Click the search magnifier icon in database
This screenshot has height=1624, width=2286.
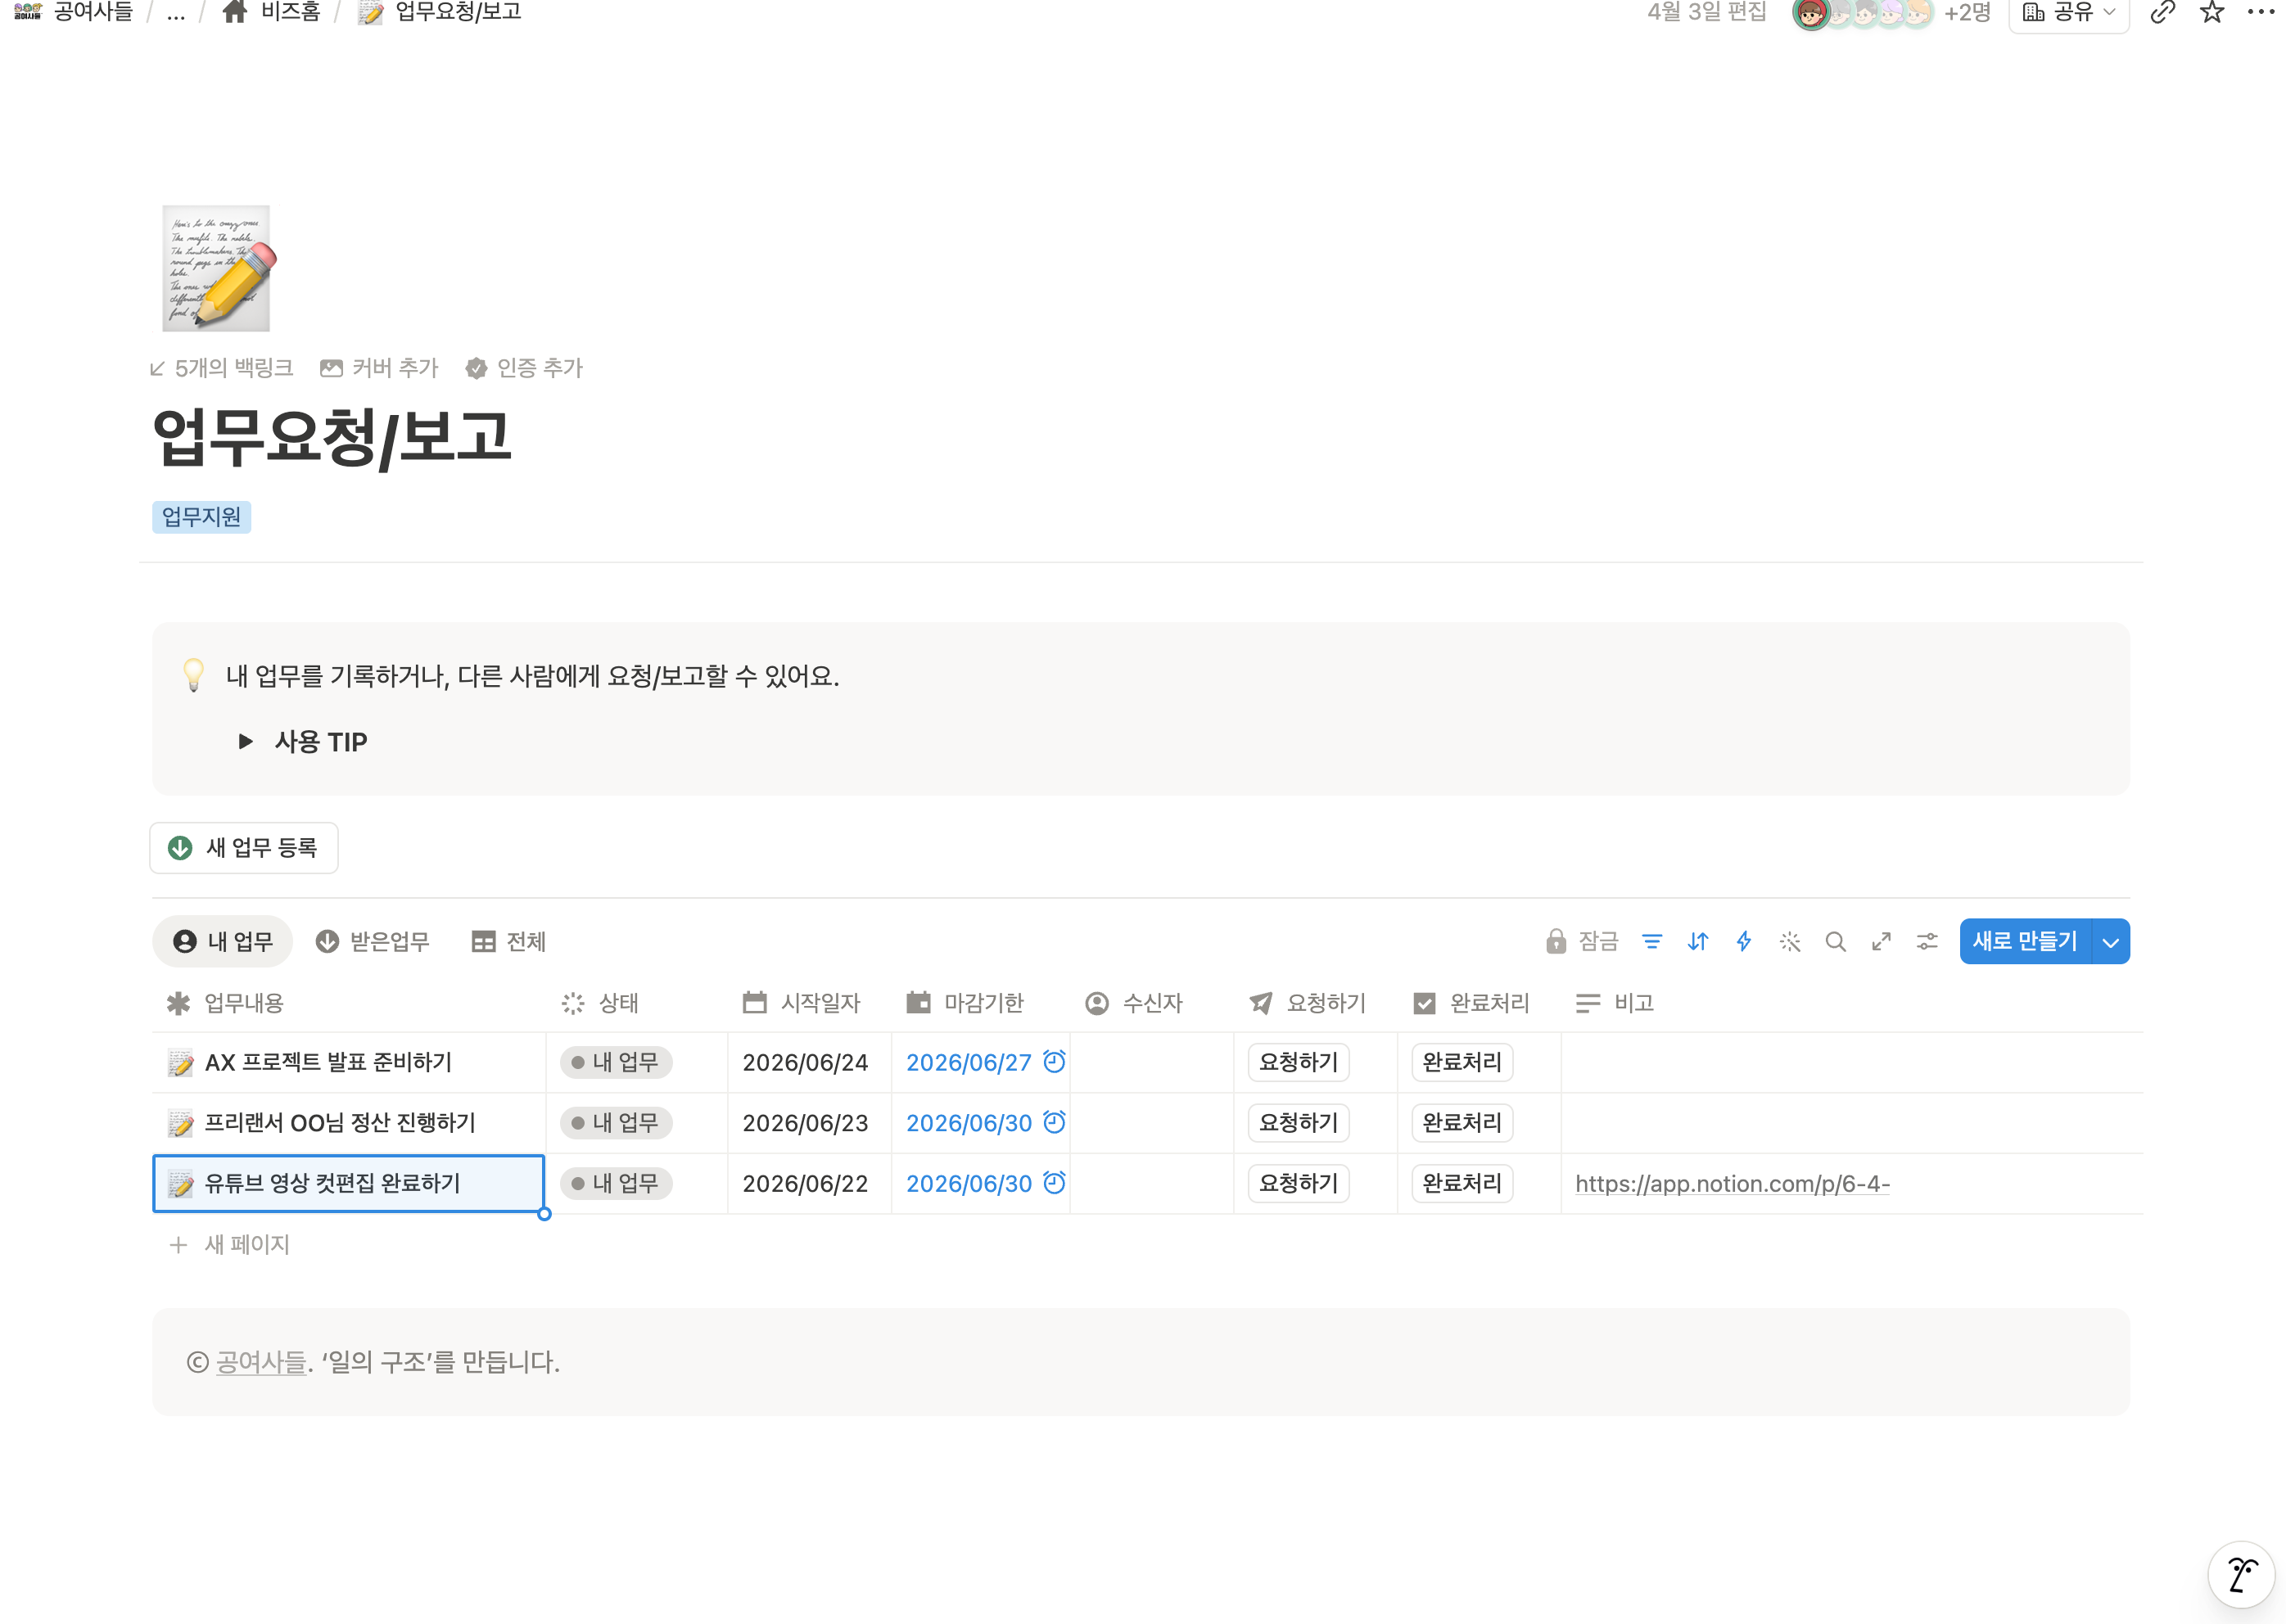pos(1835,941)
